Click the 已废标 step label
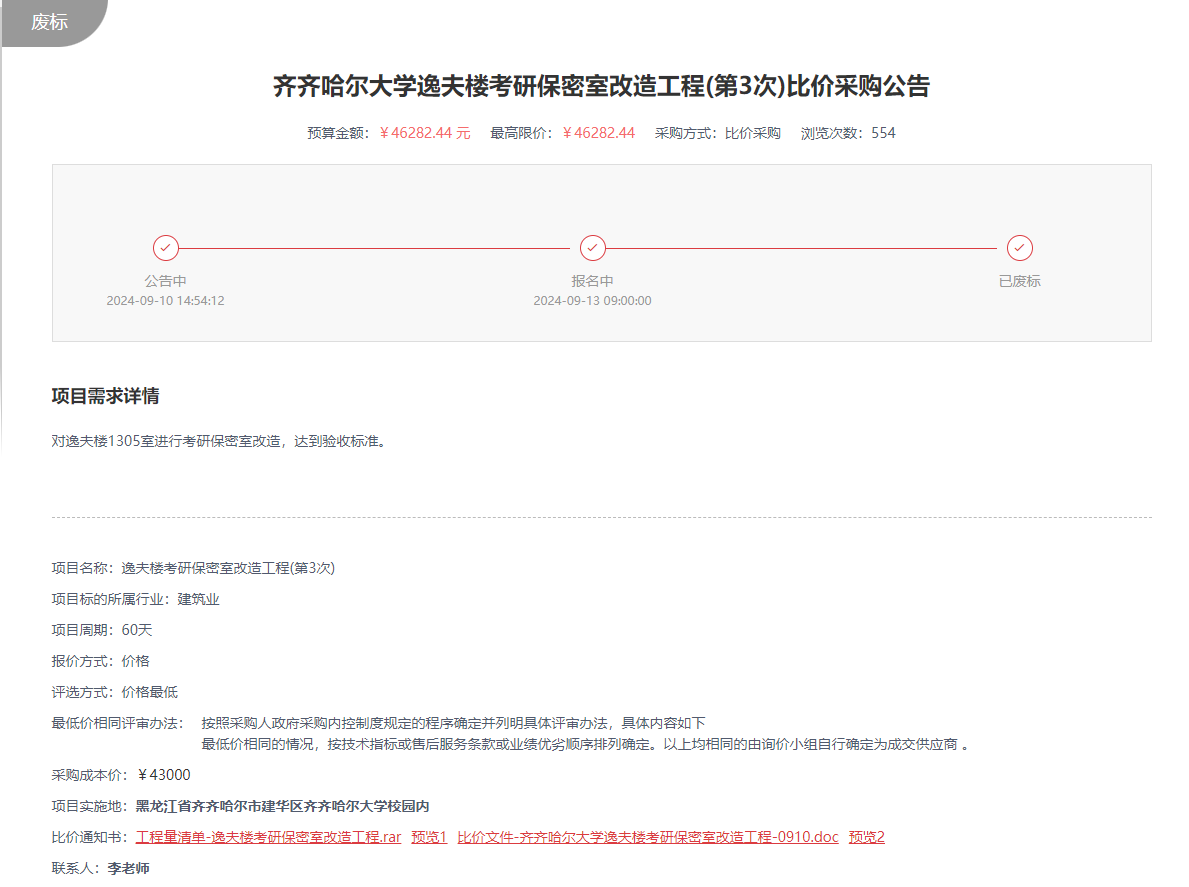 [1019, 281]
